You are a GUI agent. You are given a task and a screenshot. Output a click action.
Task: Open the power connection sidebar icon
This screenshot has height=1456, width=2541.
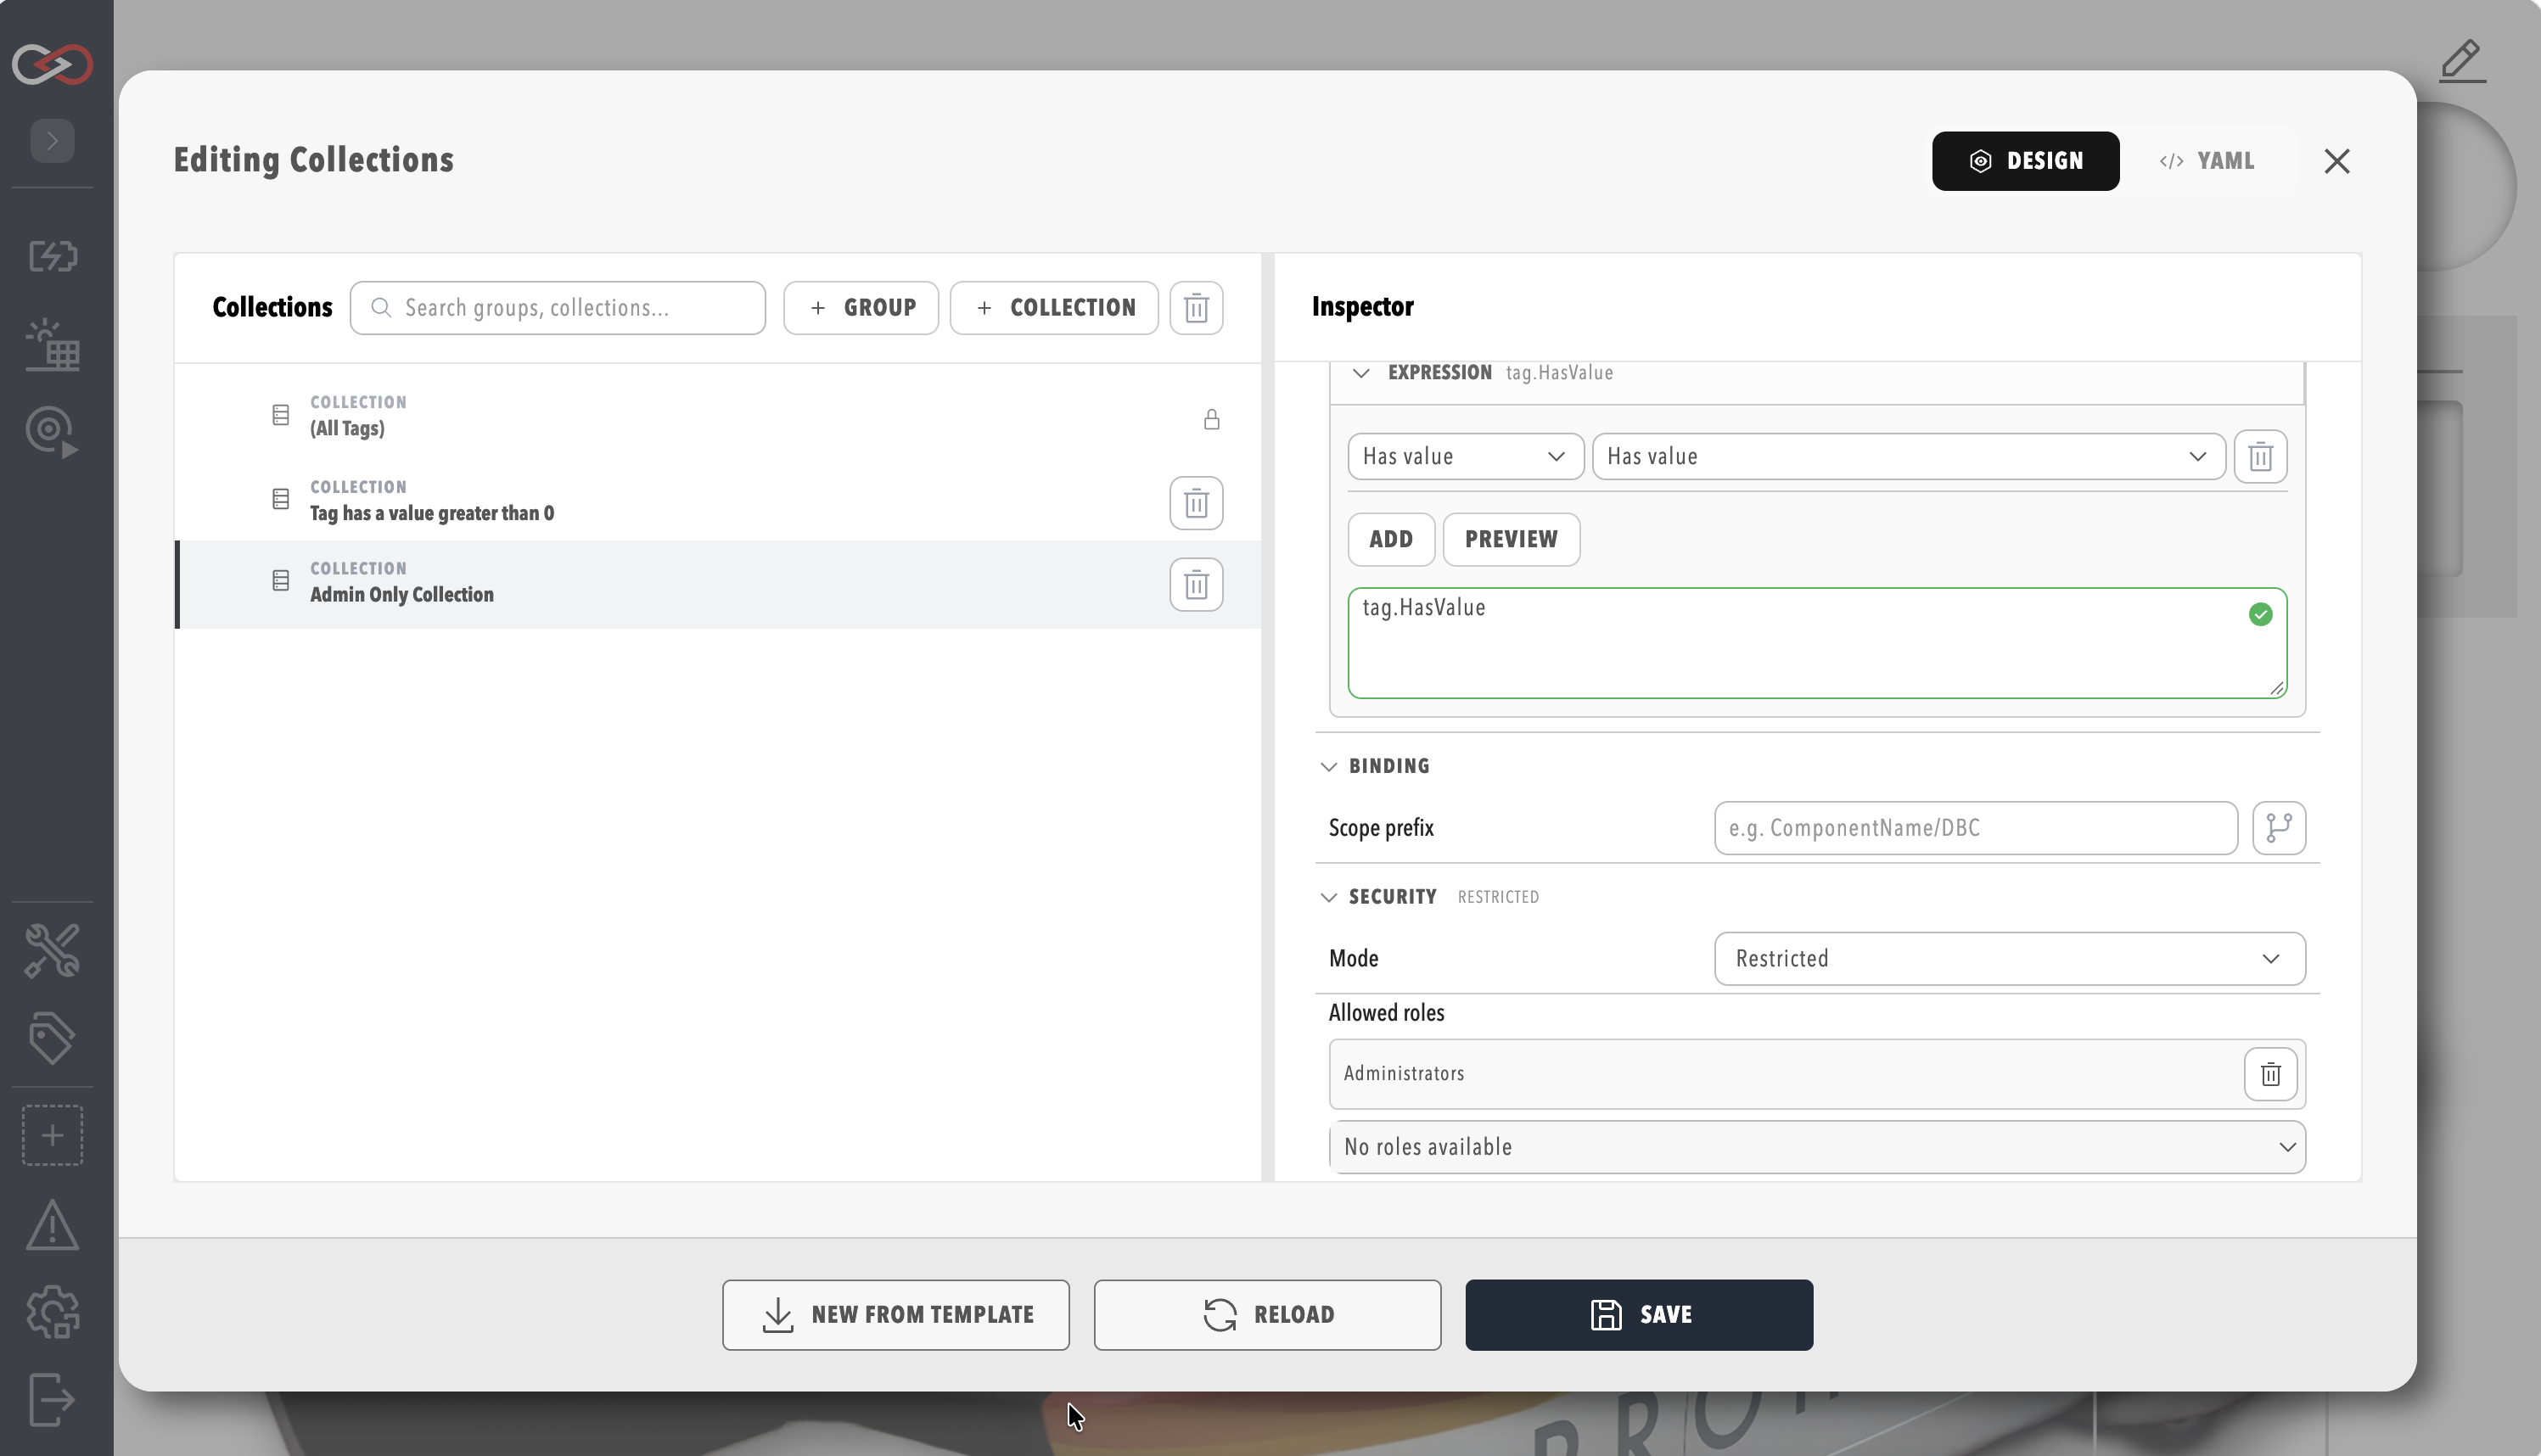(x=52, y=256)
